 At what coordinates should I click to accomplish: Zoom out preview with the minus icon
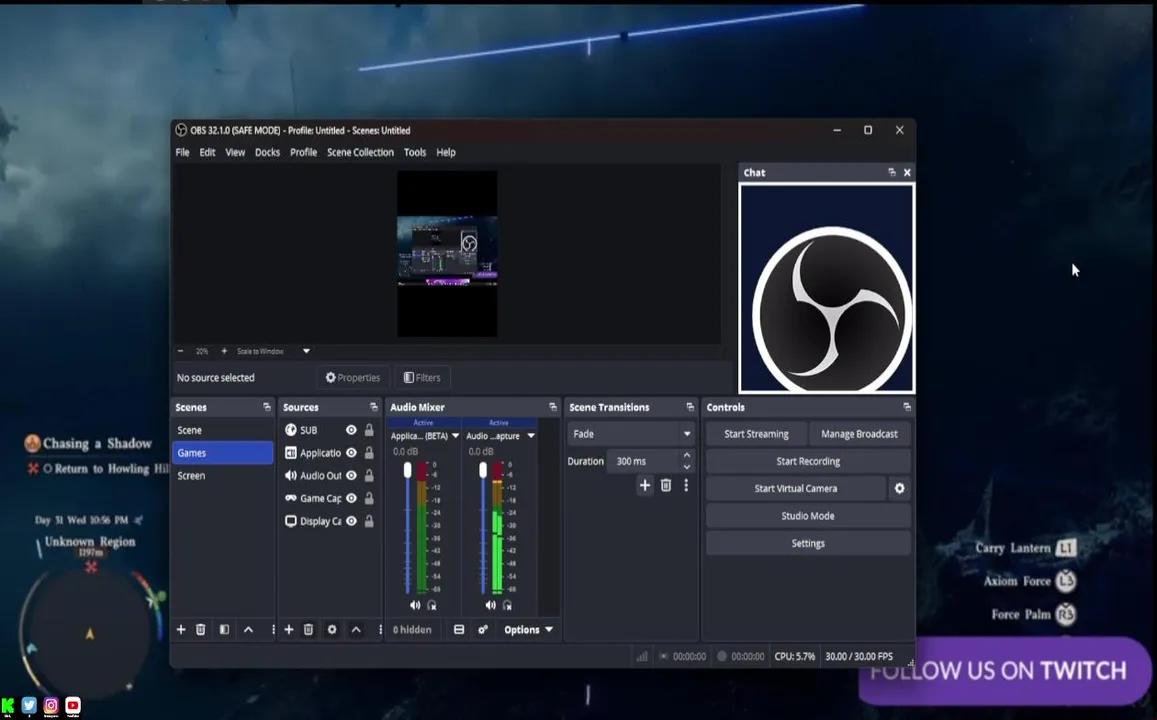(181, 351)
